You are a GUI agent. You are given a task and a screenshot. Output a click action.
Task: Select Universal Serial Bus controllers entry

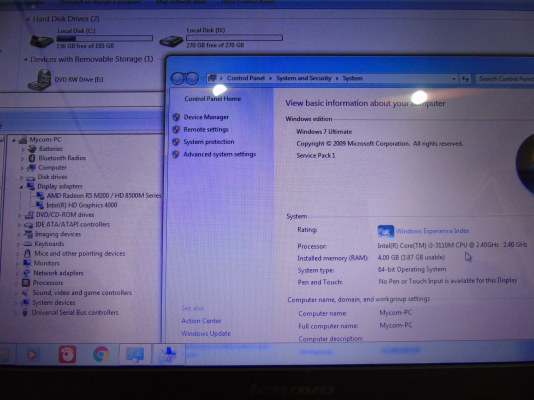(75, 313)
